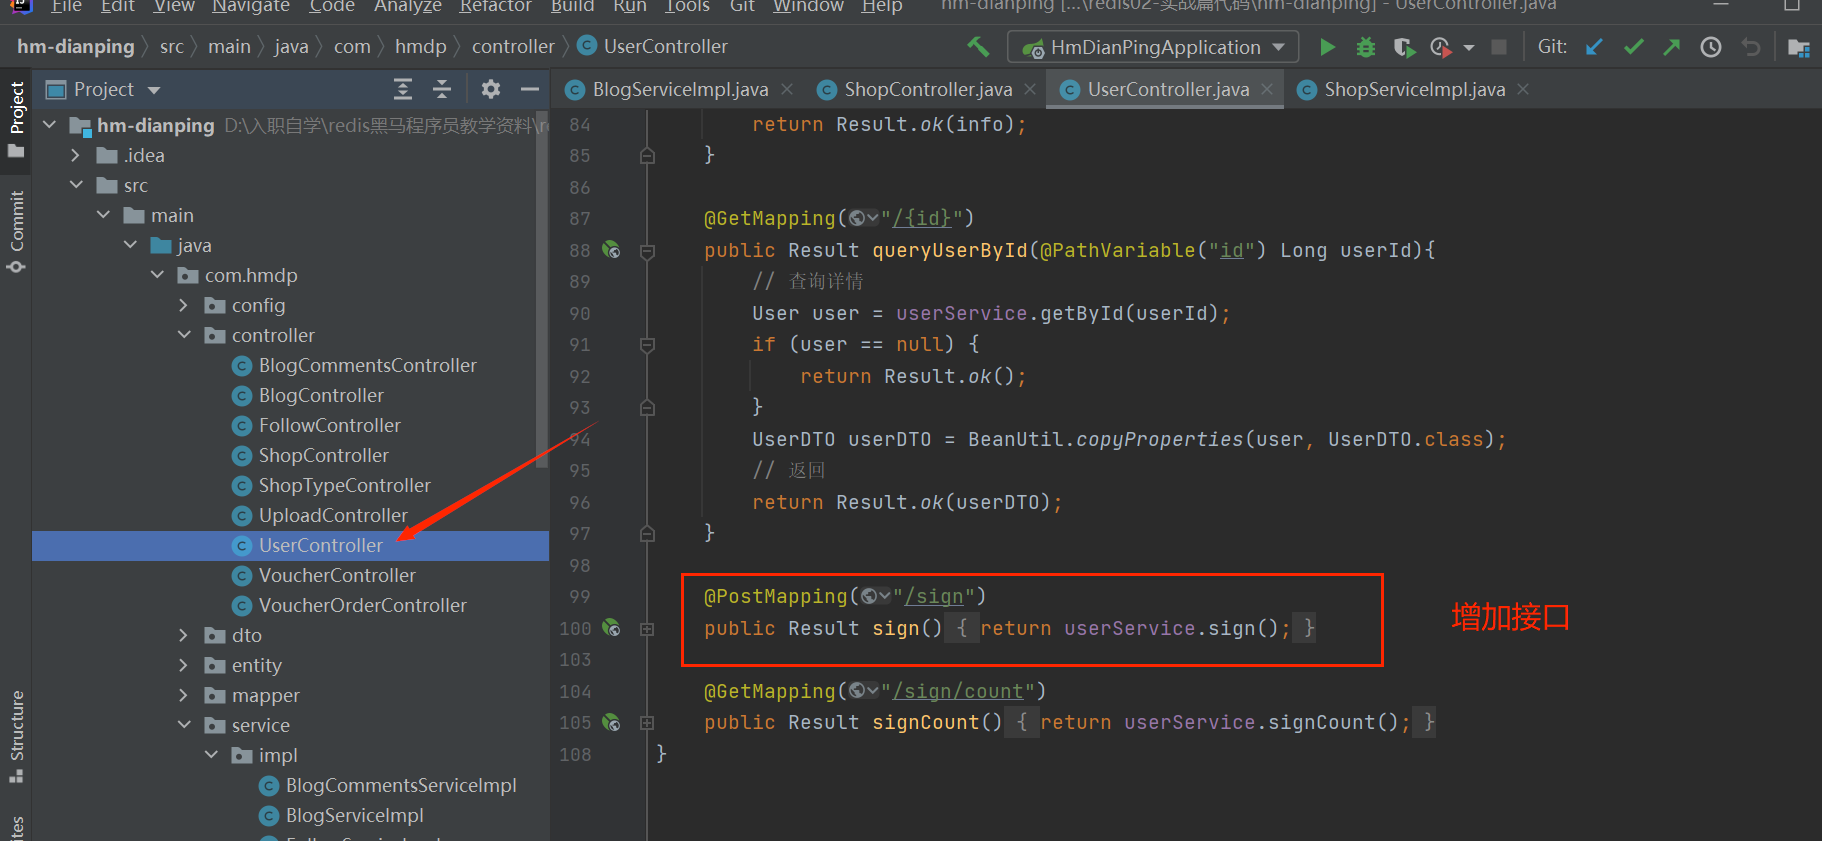Collapse queryUserById method fold on line 88

(647, 251)
